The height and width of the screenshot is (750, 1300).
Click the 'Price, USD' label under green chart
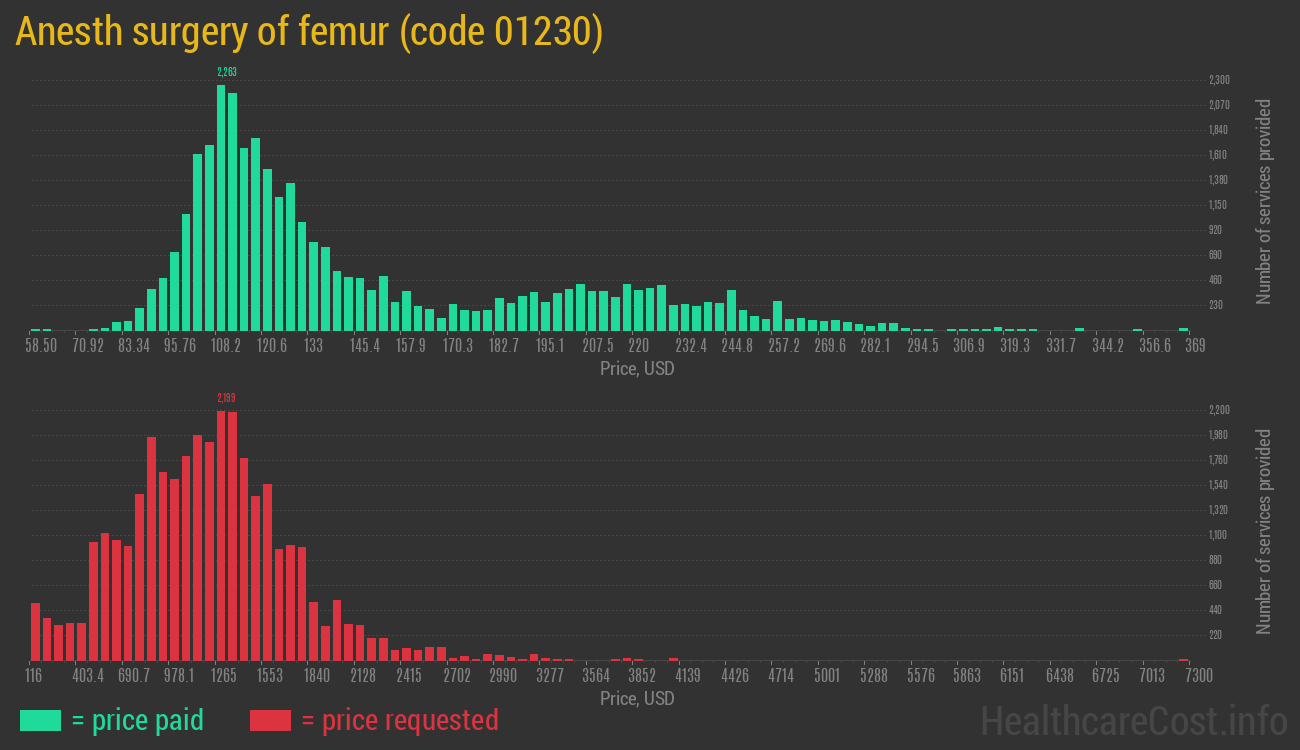click(x=637, y=369)
